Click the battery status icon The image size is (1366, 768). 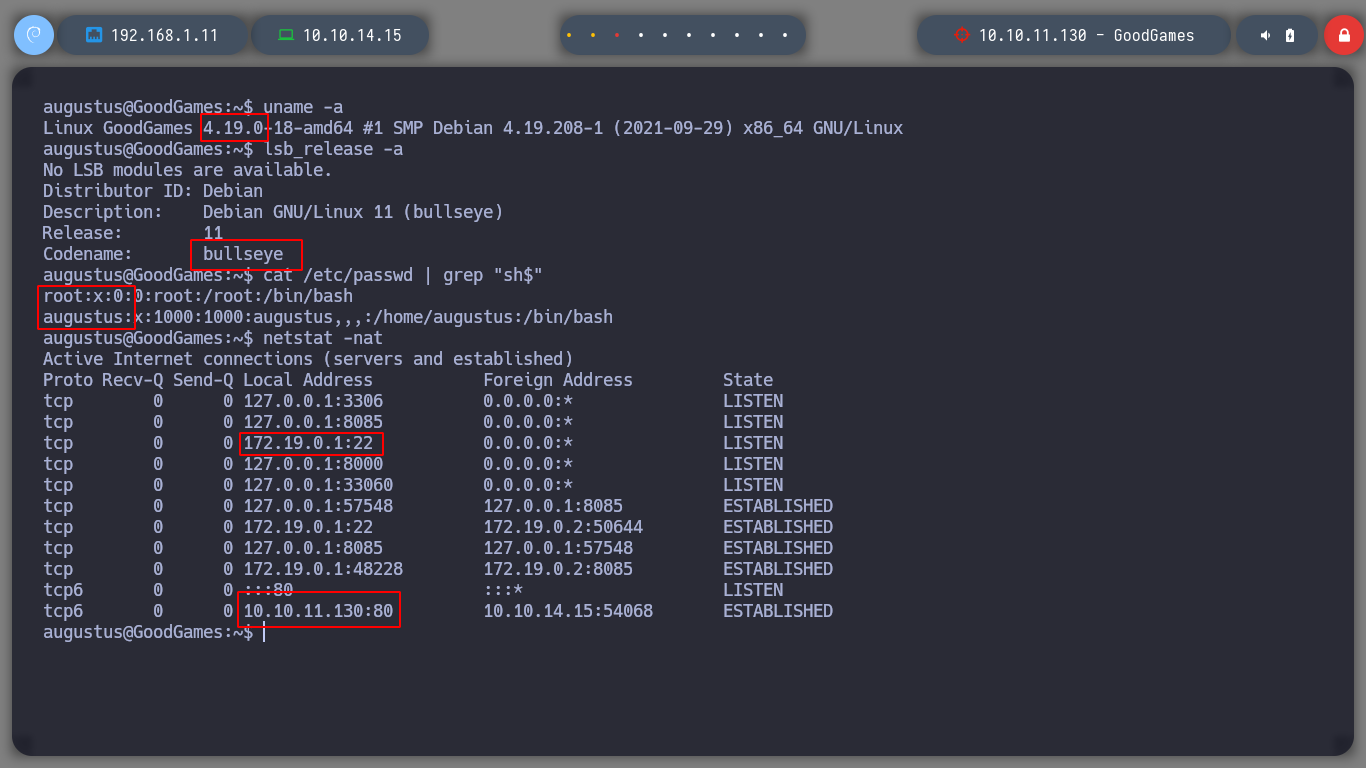(1290, 35)
